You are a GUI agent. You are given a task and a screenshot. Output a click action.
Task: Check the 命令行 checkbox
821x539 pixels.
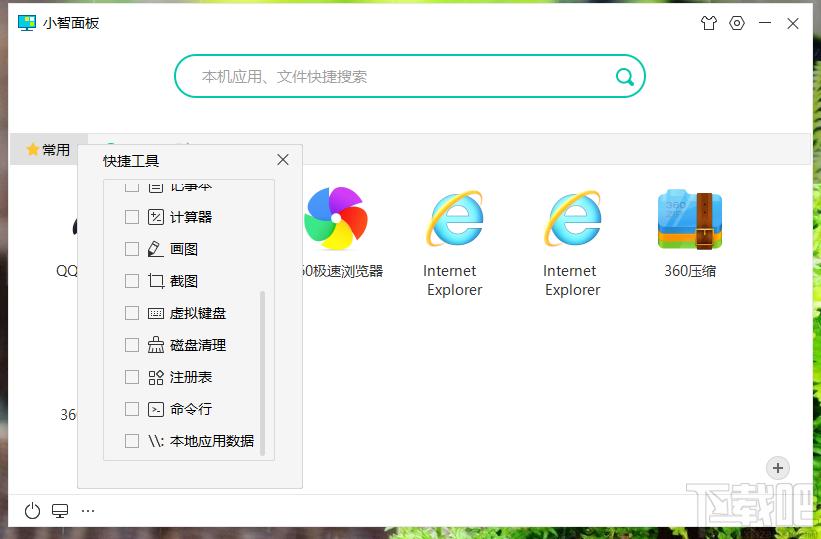132,409
